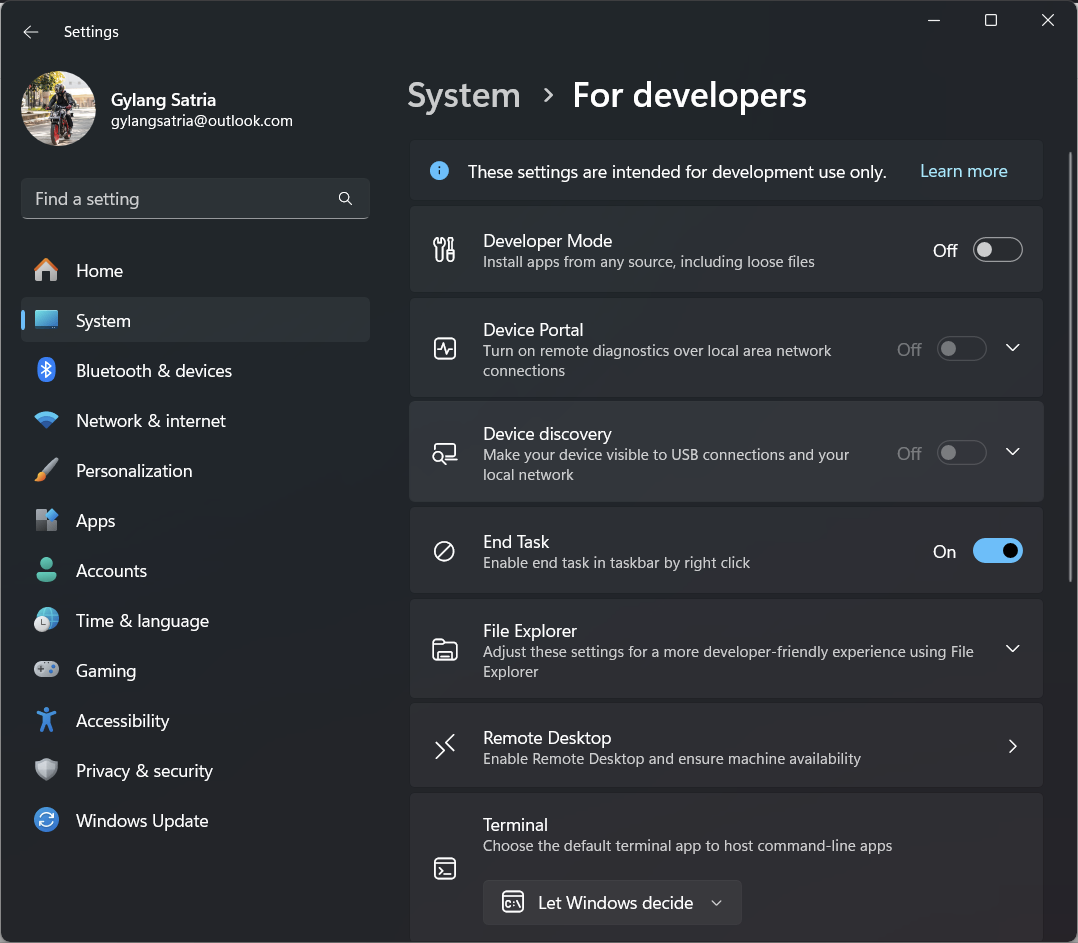This screenshot has height=943, width=1078.
Task: Click the Time & language globe icon
Action: click(46, 620)
